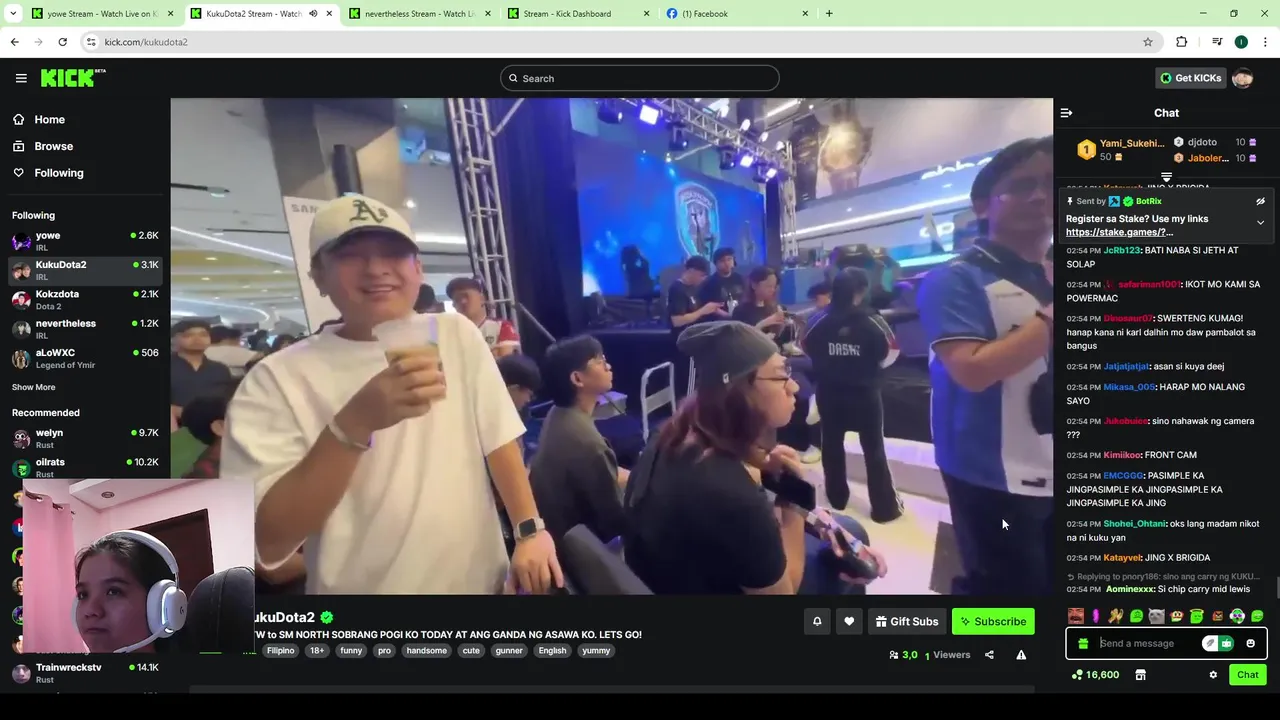Viewport: 1280px width, 720px height.
Task: Open nevertheless channel in Following list
Action: pyautogui.click(x=85, y=329)
